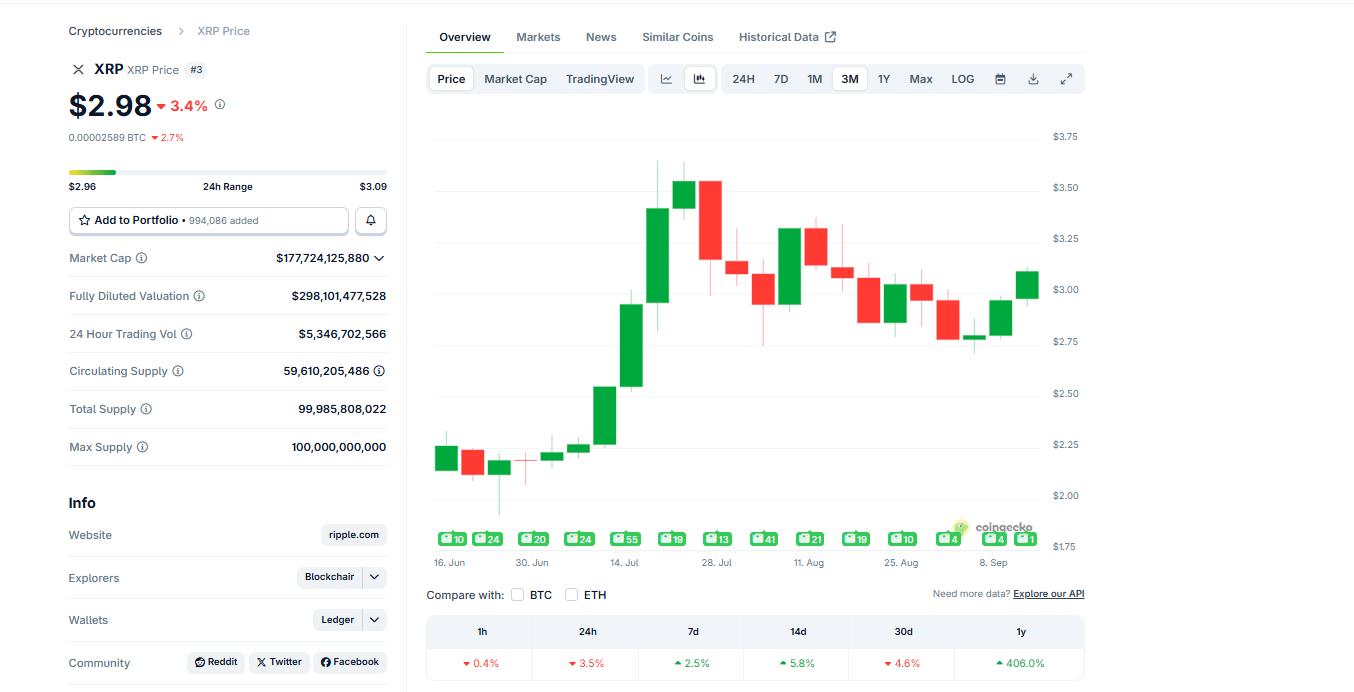This screenshot has height=692, width=1354.
Task: Expand chart to fullscreen
Action: 1066,79
